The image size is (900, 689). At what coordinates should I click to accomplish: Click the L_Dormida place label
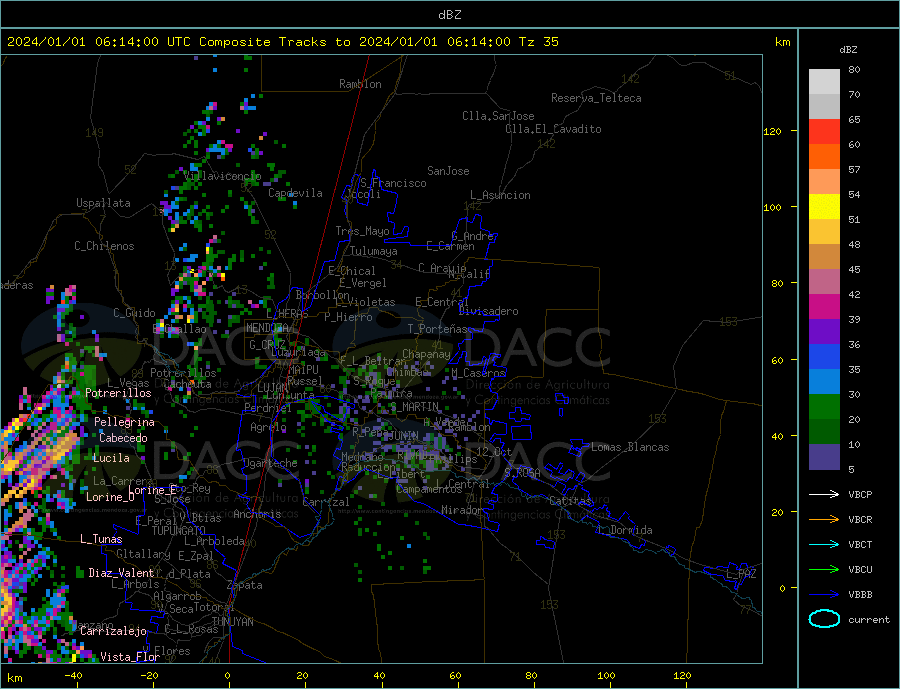coord(626,530)
